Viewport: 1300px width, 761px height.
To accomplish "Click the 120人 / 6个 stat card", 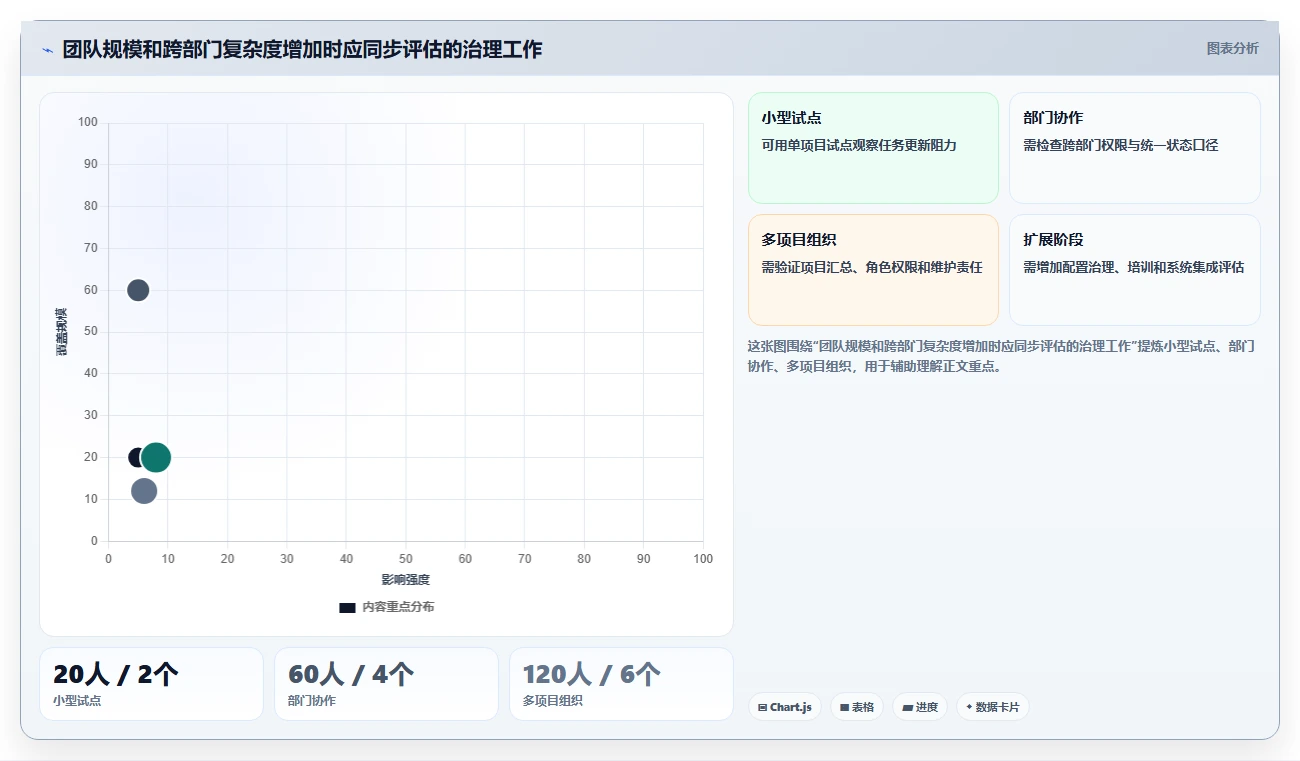I will tap(621, 684).
